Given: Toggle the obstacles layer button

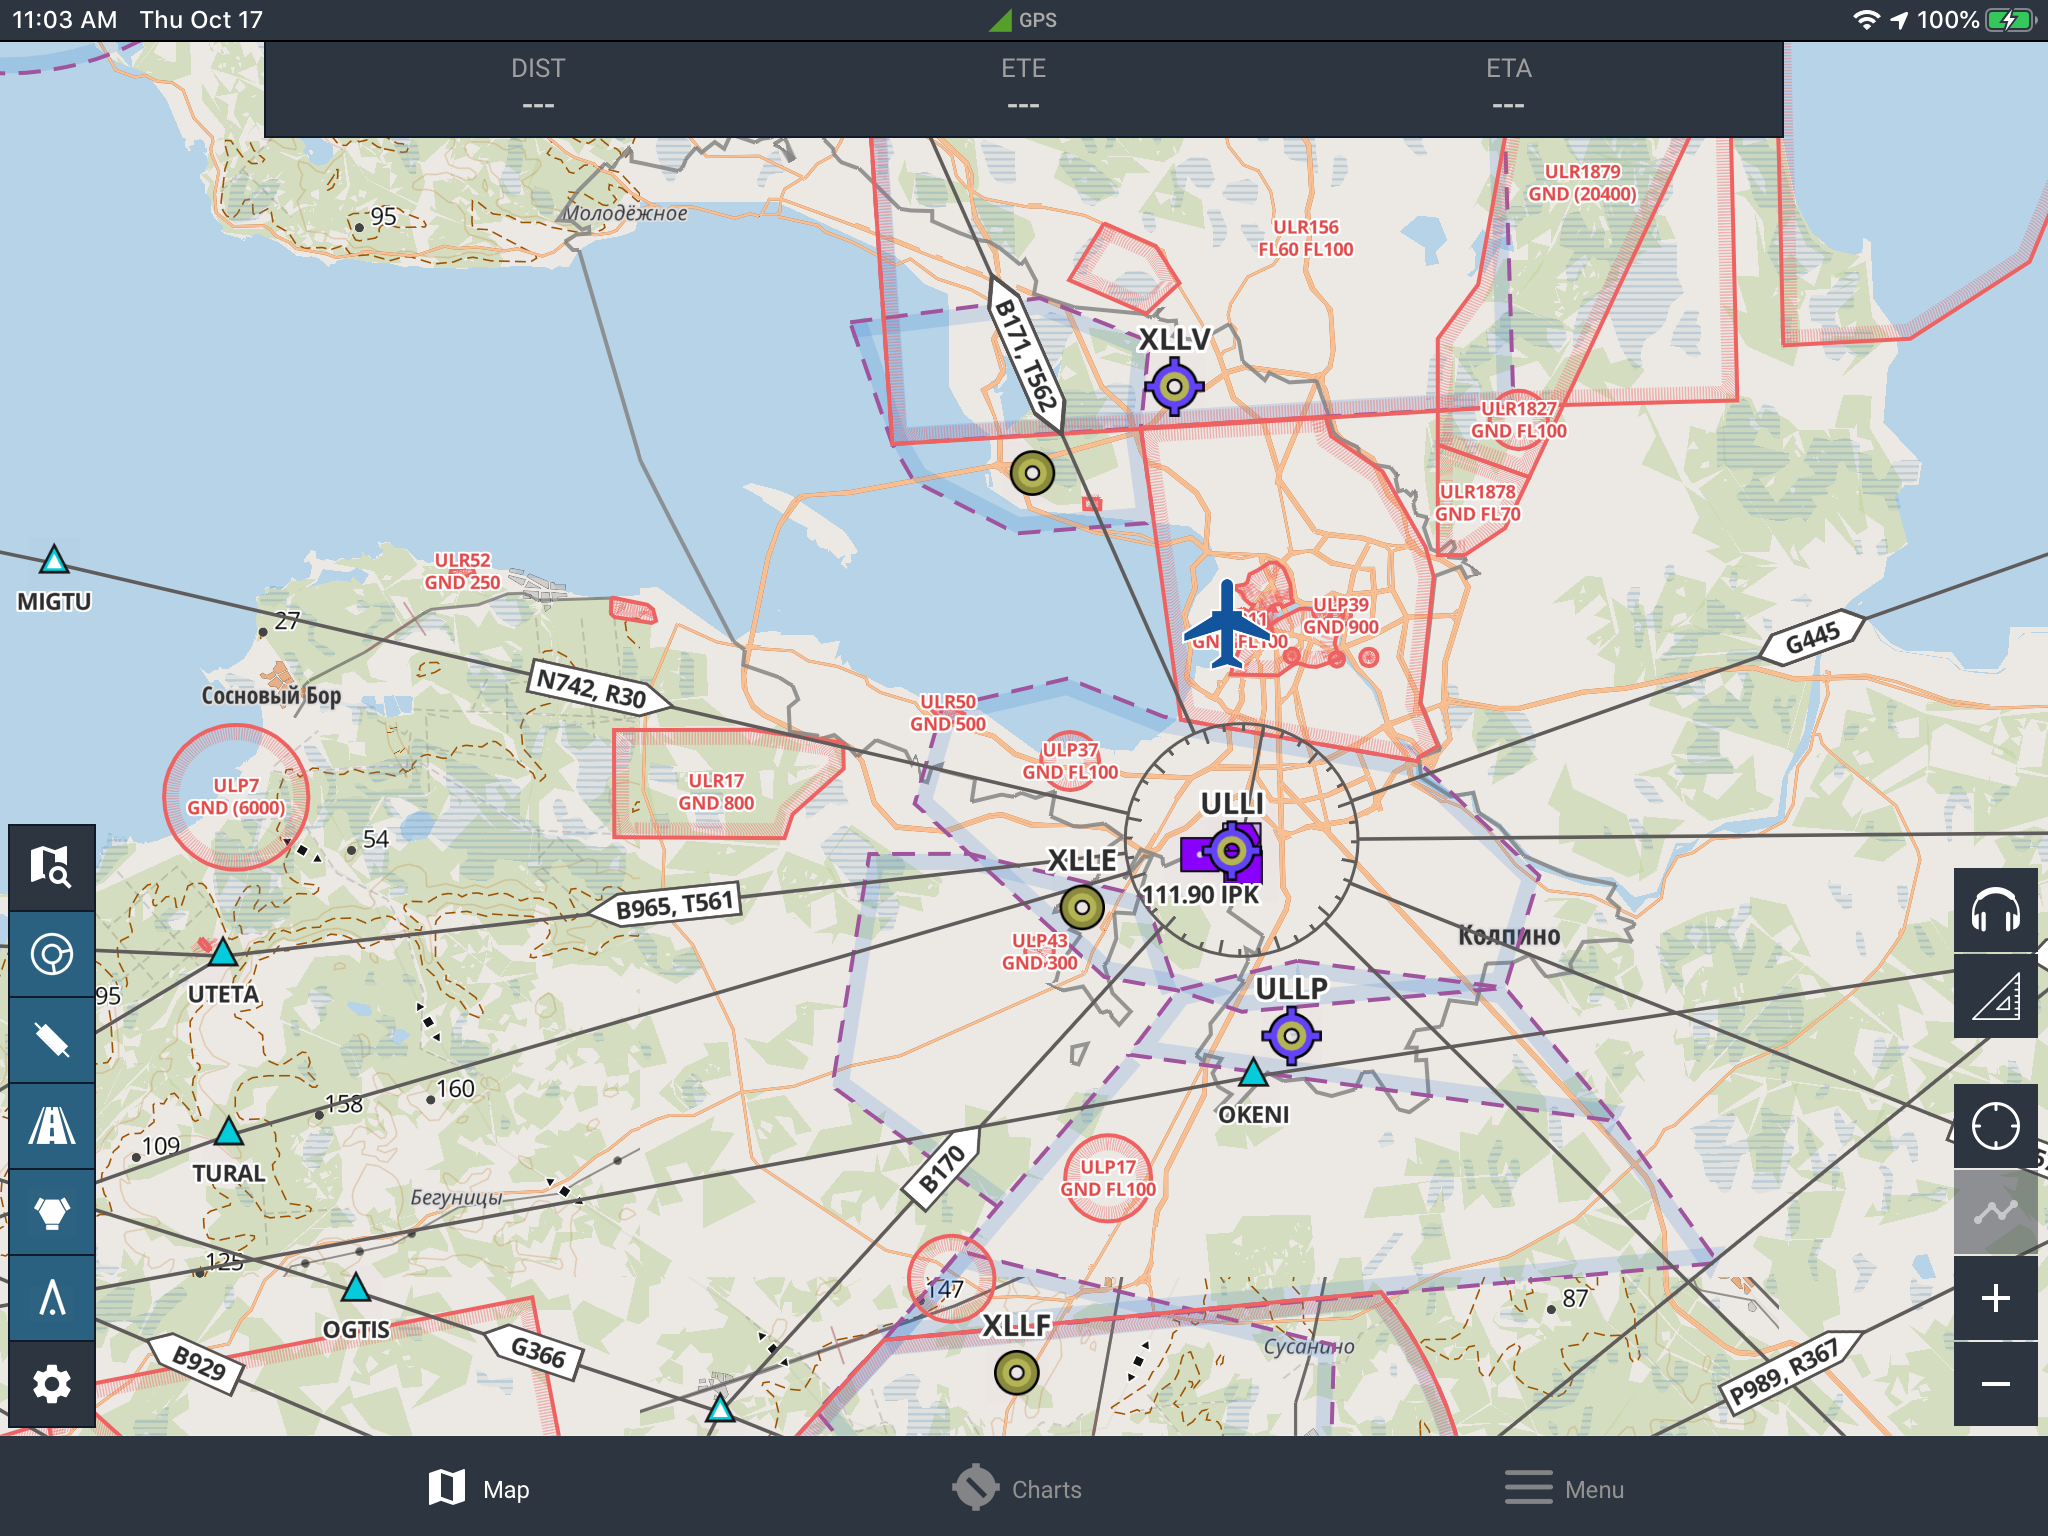Looking at the screenshot, I should click(x=51, y=1298).
